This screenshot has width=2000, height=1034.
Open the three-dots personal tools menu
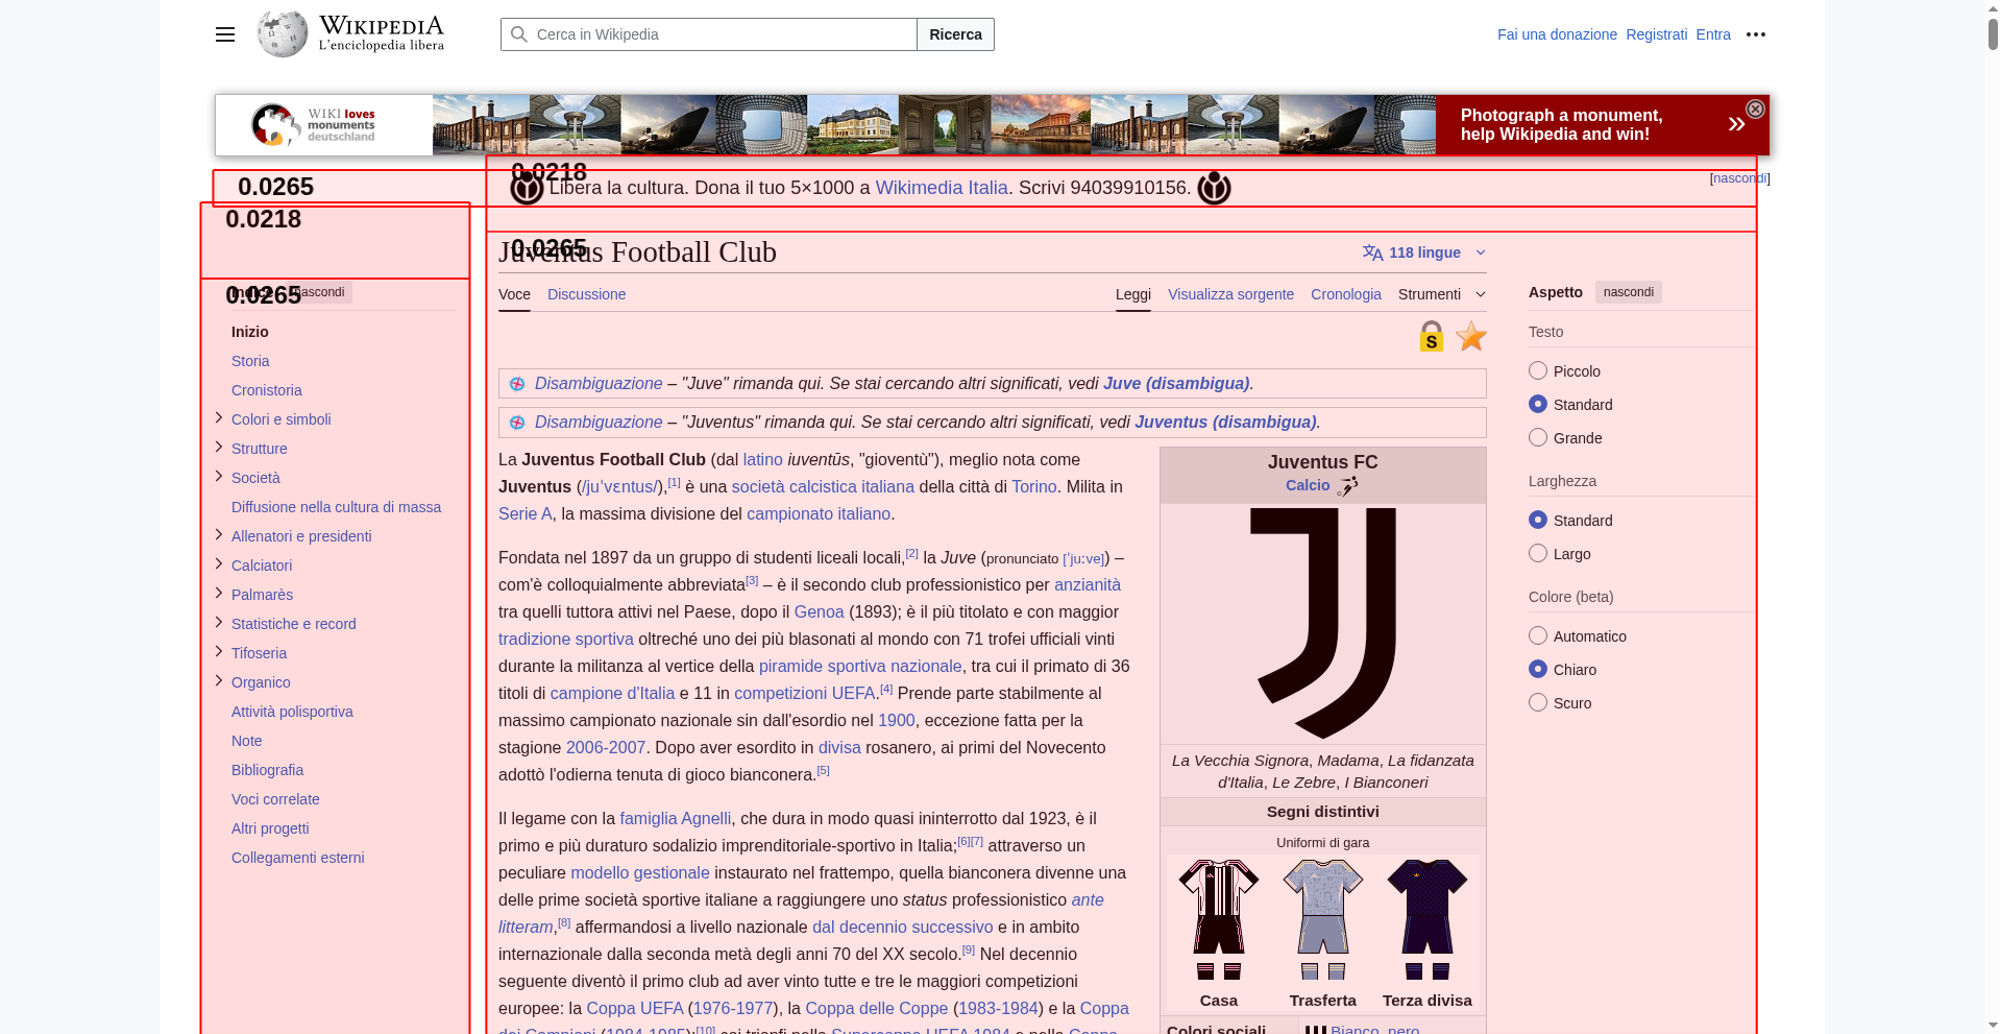tap(1755, 34)
